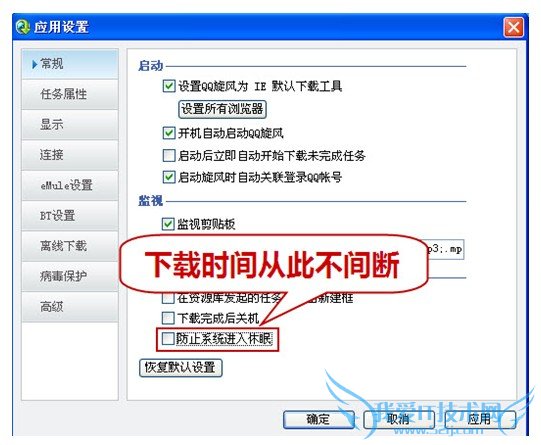Click the 设置所有浏览器 button
This screenshot has height=445, width=541.
pyautogui.click(x=222, y=109)
